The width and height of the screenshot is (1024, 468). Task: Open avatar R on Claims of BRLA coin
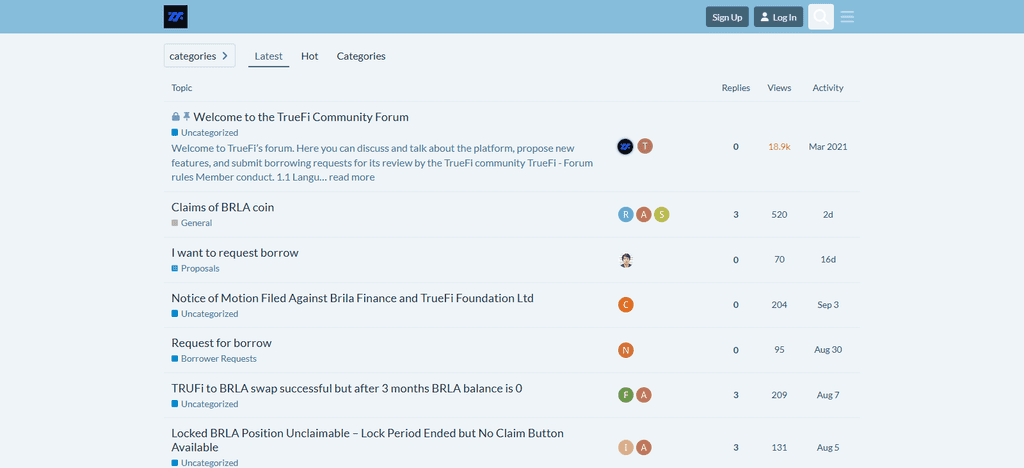(626, 215)
